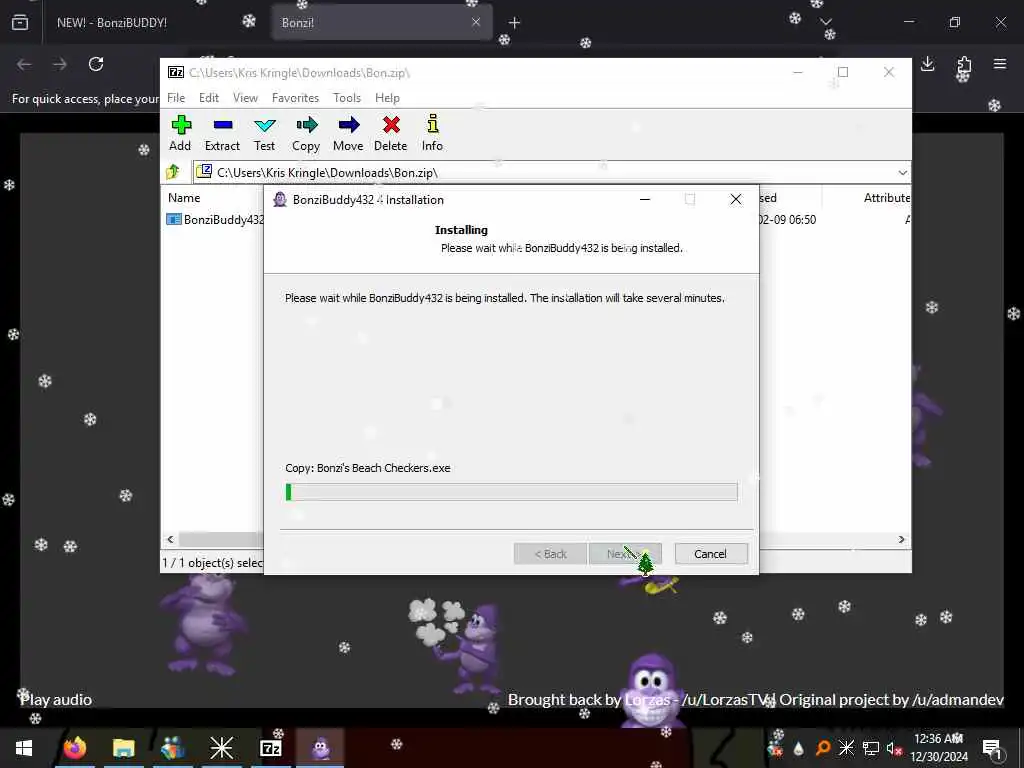The width and height of the screenshot is (1024, 768).
Task: Sort the 7-Zip list by Name column
Action: point(184,197)
